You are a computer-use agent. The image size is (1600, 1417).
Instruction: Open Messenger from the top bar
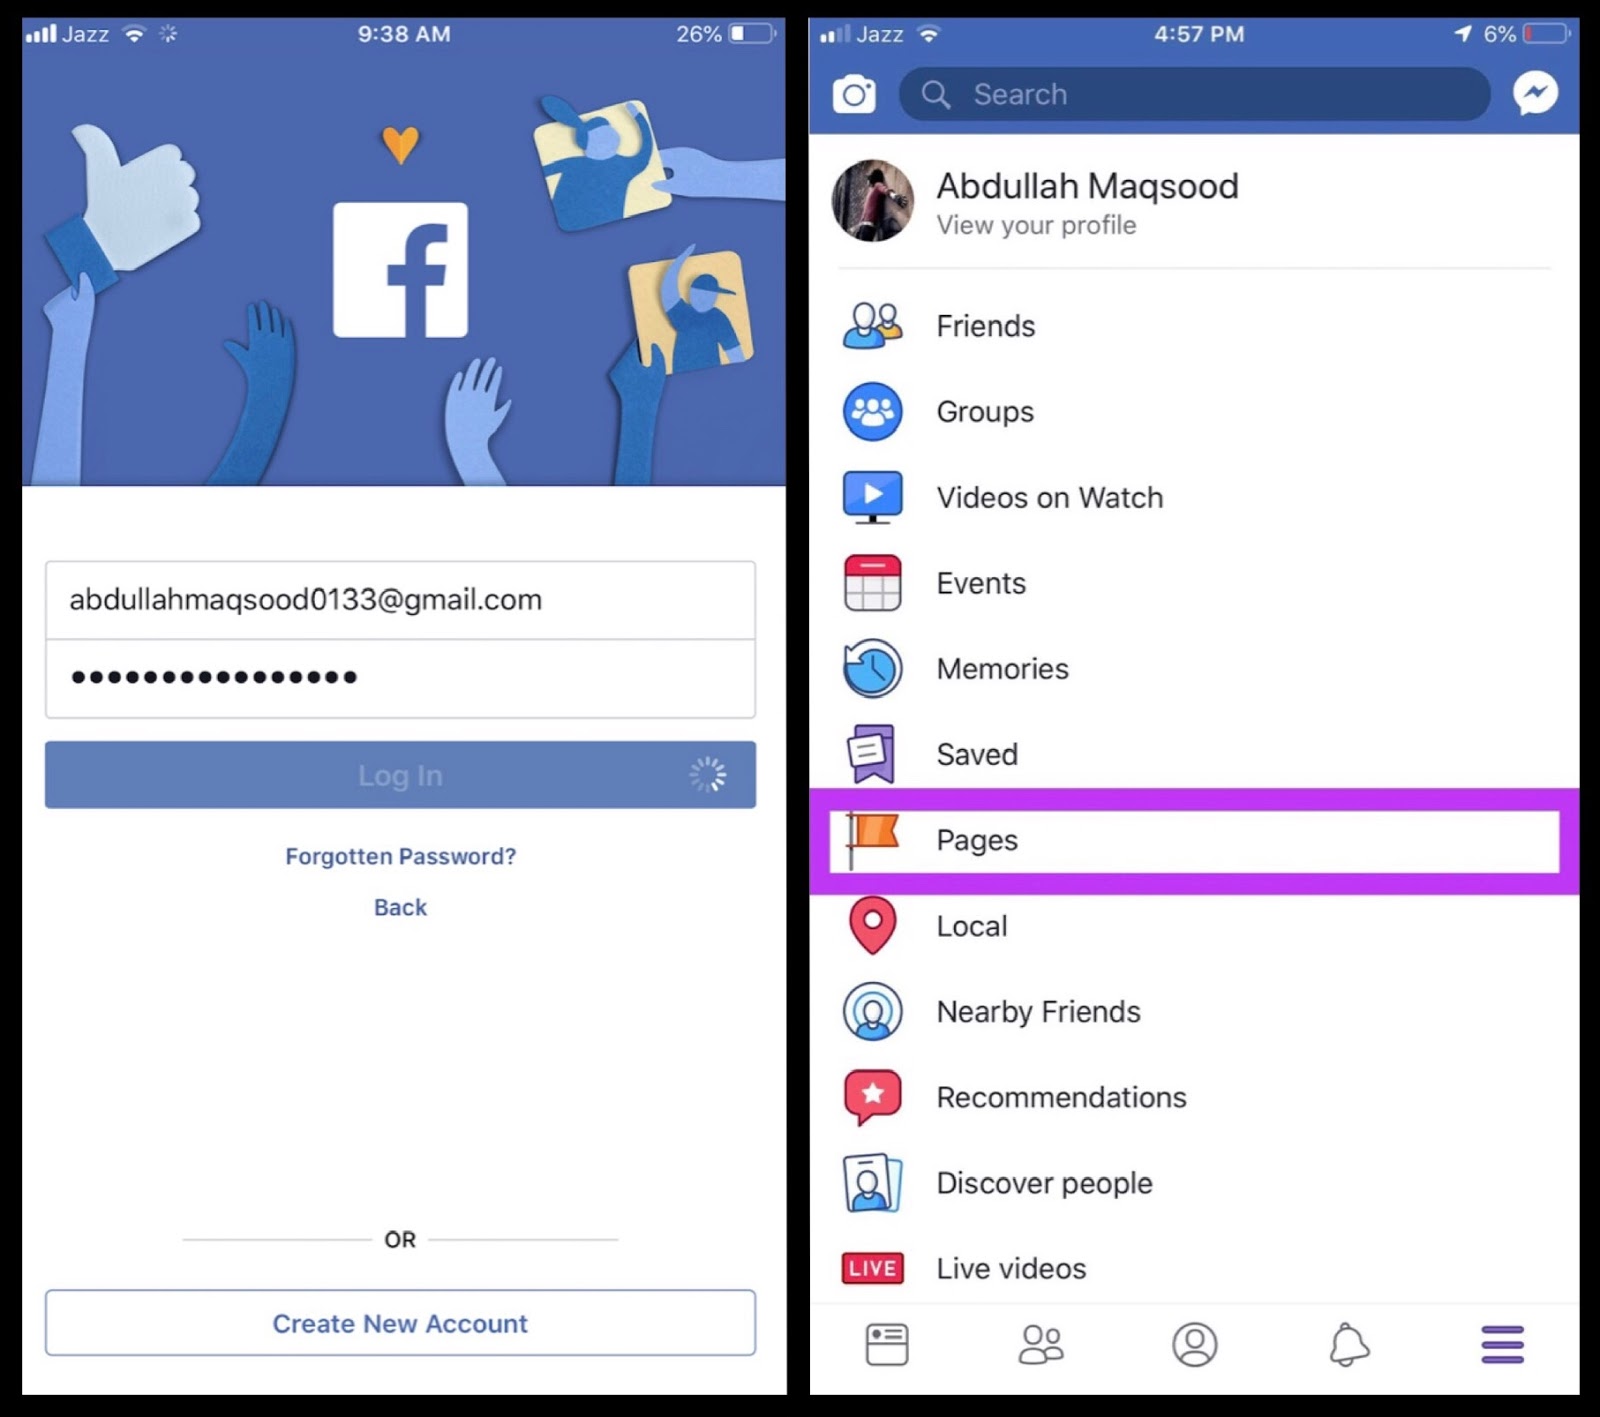point(1535,94)
